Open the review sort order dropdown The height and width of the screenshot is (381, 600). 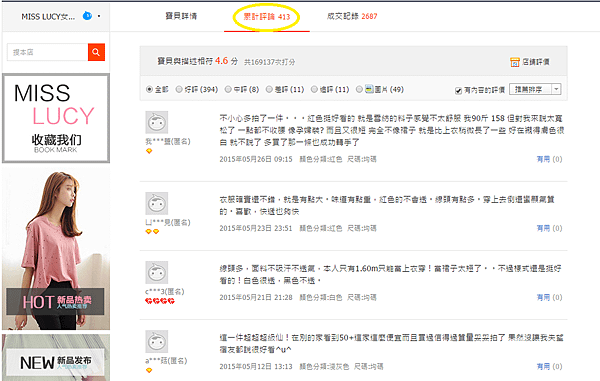(535, 90)
